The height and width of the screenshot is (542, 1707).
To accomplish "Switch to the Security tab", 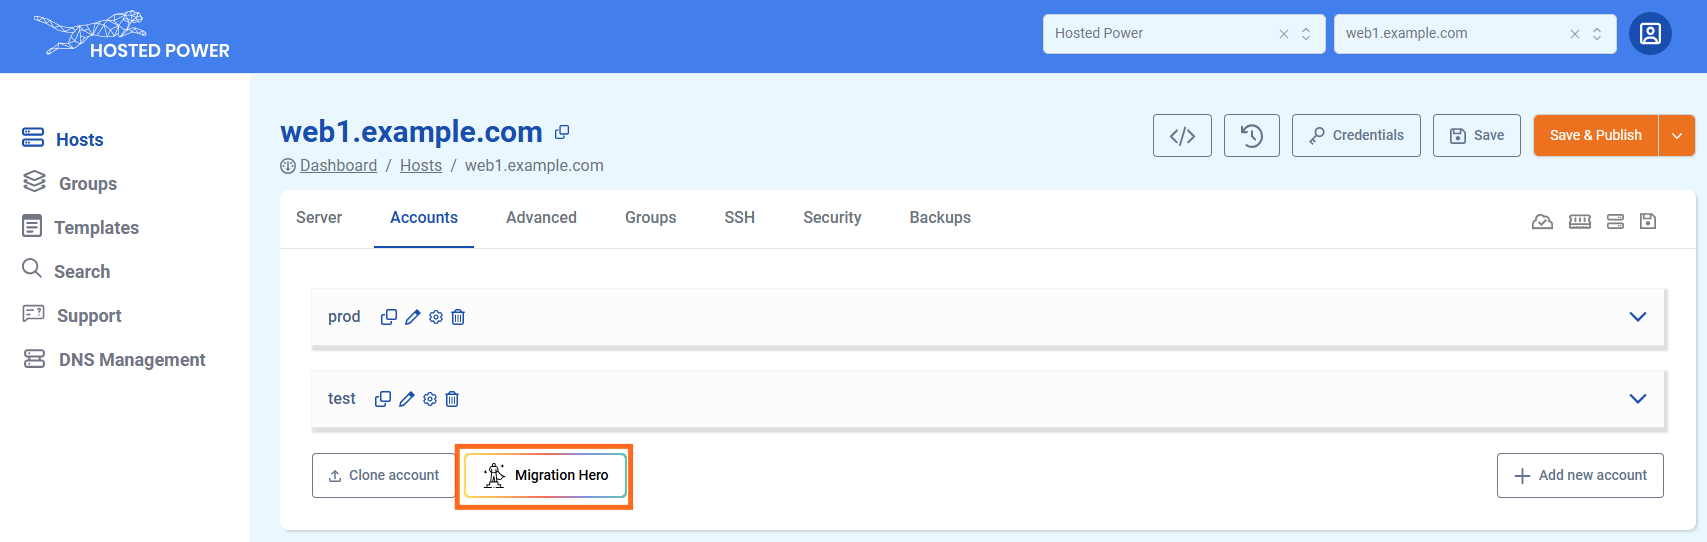I will click(832, 218).
